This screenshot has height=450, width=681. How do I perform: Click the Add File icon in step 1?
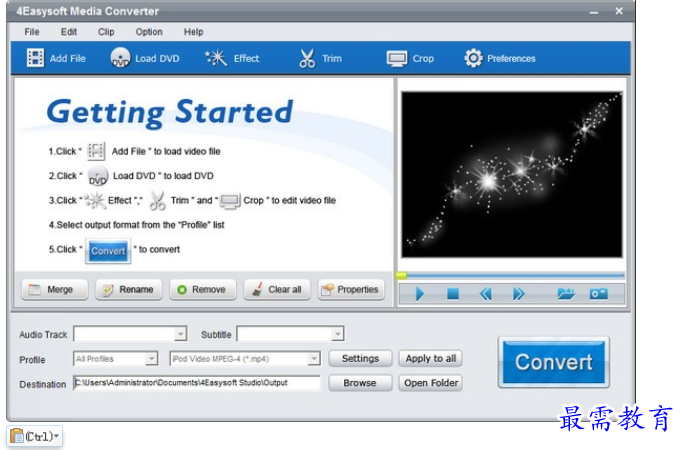click(x=96, y=151)
